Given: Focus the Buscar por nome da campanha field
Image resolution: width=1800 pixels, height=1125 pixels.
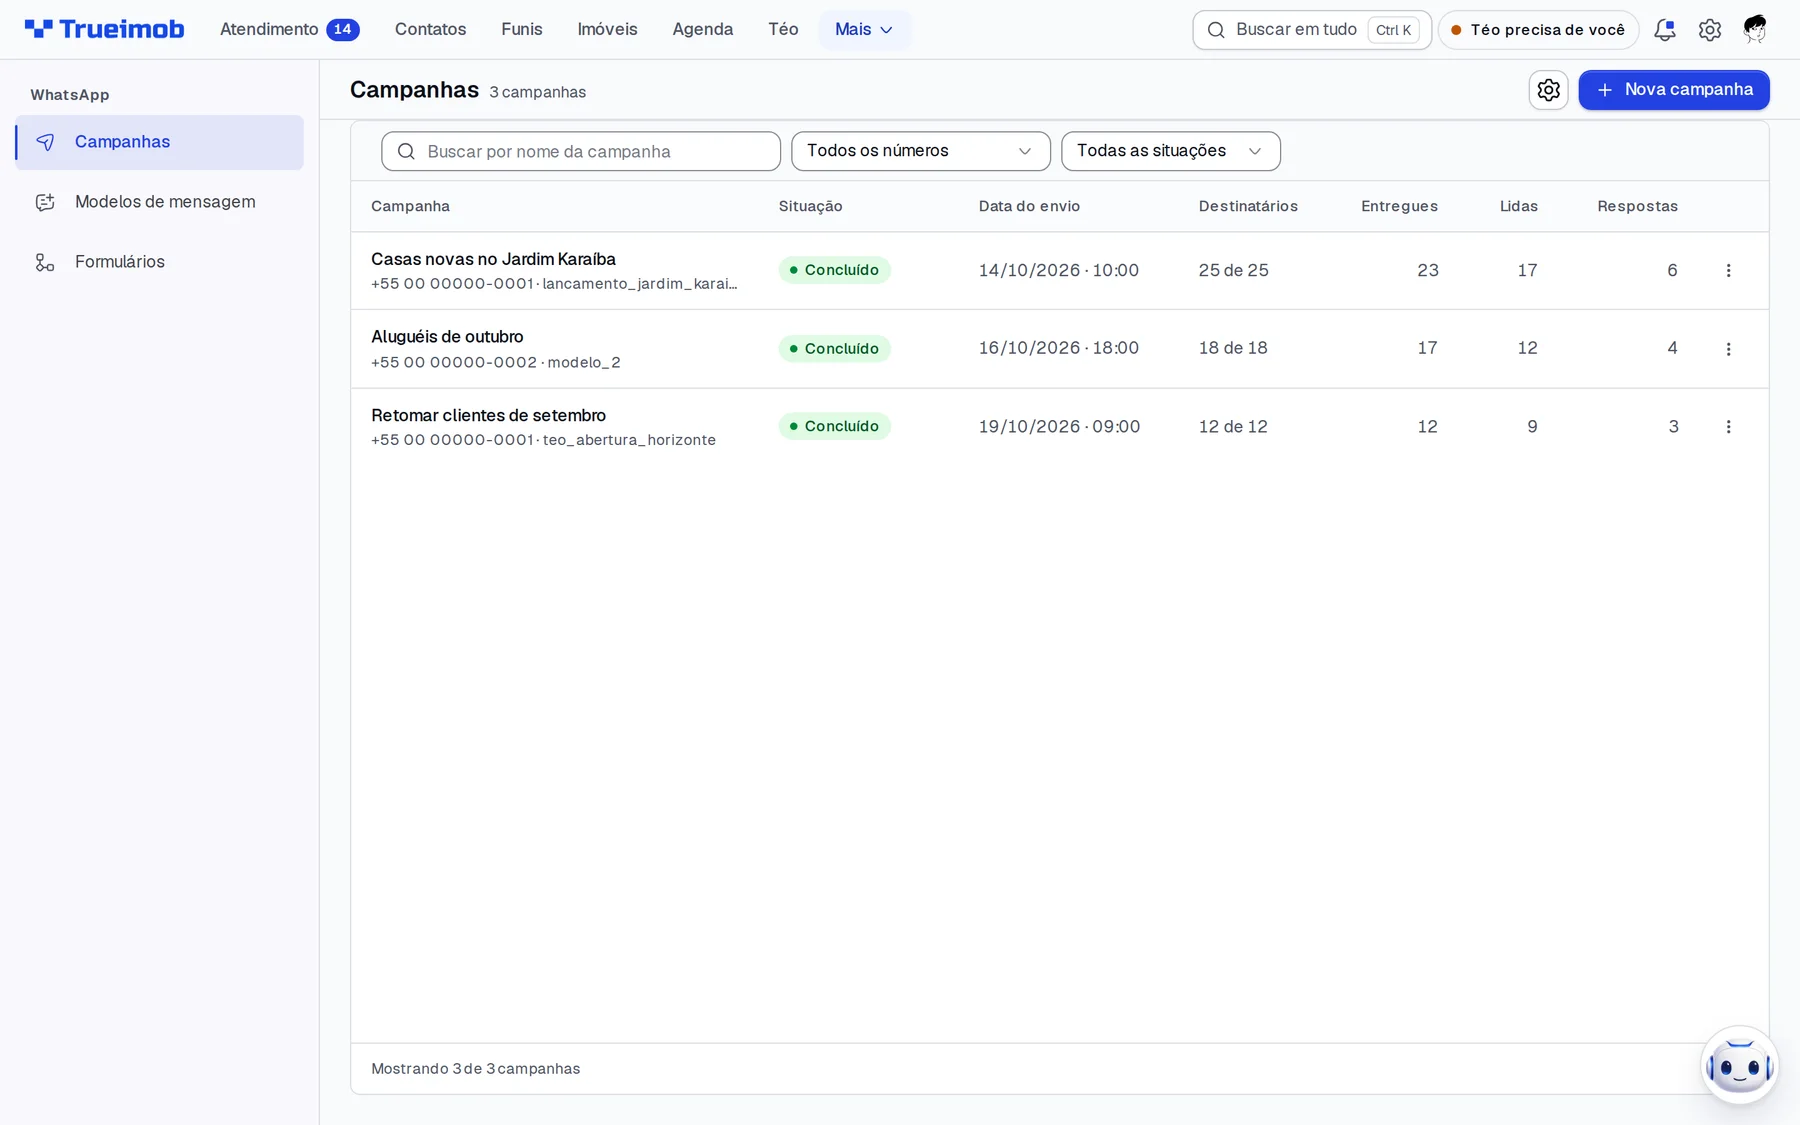Looking at the screenshot, I should tap(581, 151).
